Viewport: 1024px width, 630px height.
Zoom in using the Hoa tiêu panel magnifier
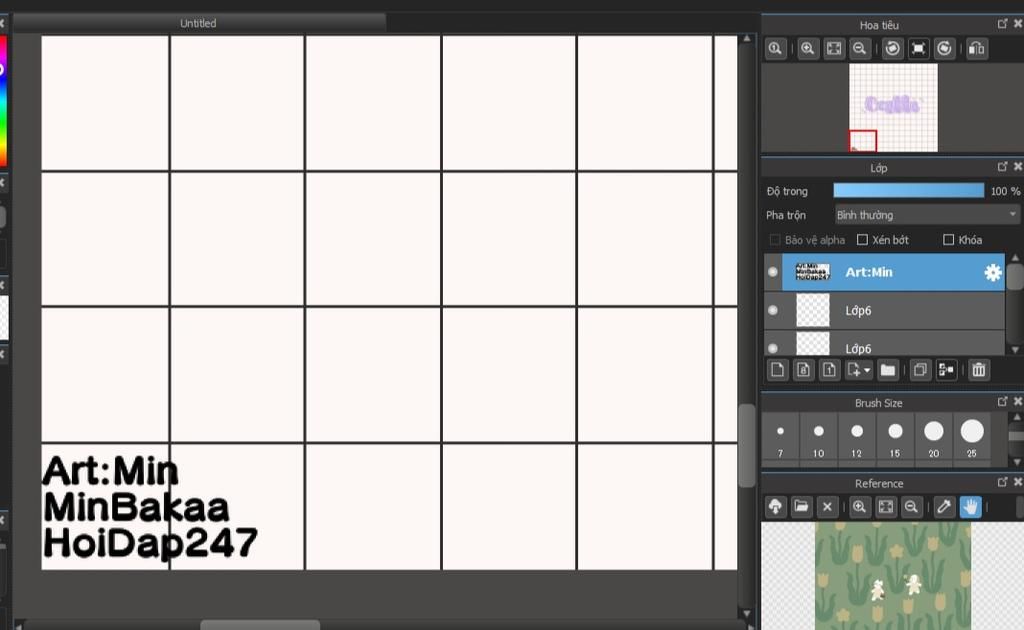(808, 48)
